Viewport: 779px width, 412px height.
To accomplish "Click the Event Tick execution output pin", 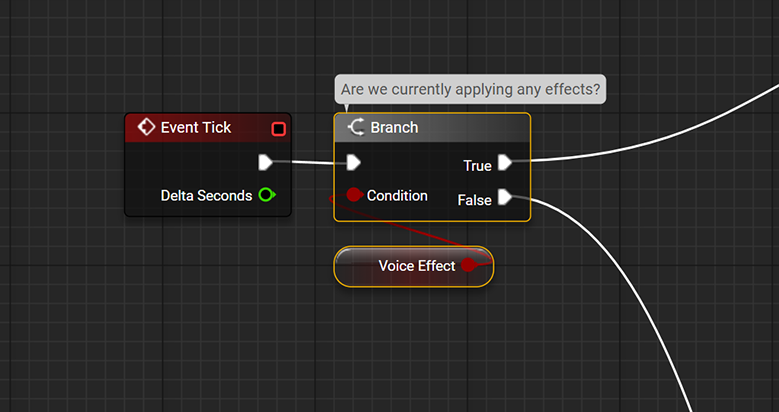I will [x=265, y=161].
